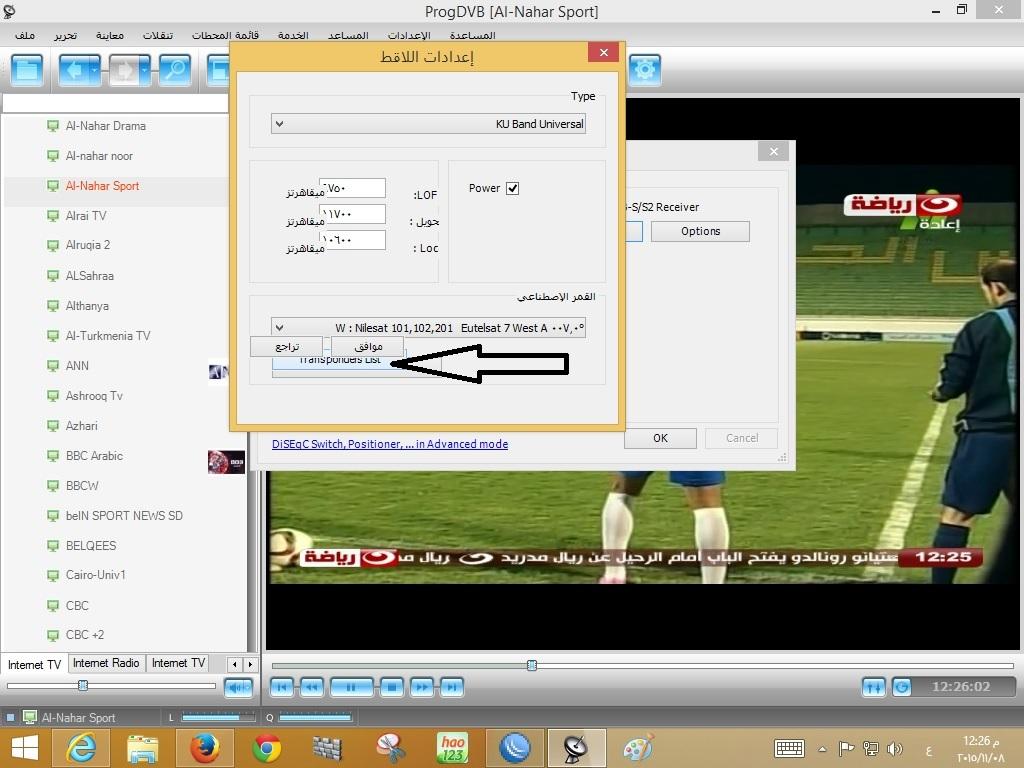Toggle the Power checkbox
The height and width of the screenshot is (768, 1024).
[513, 188]
